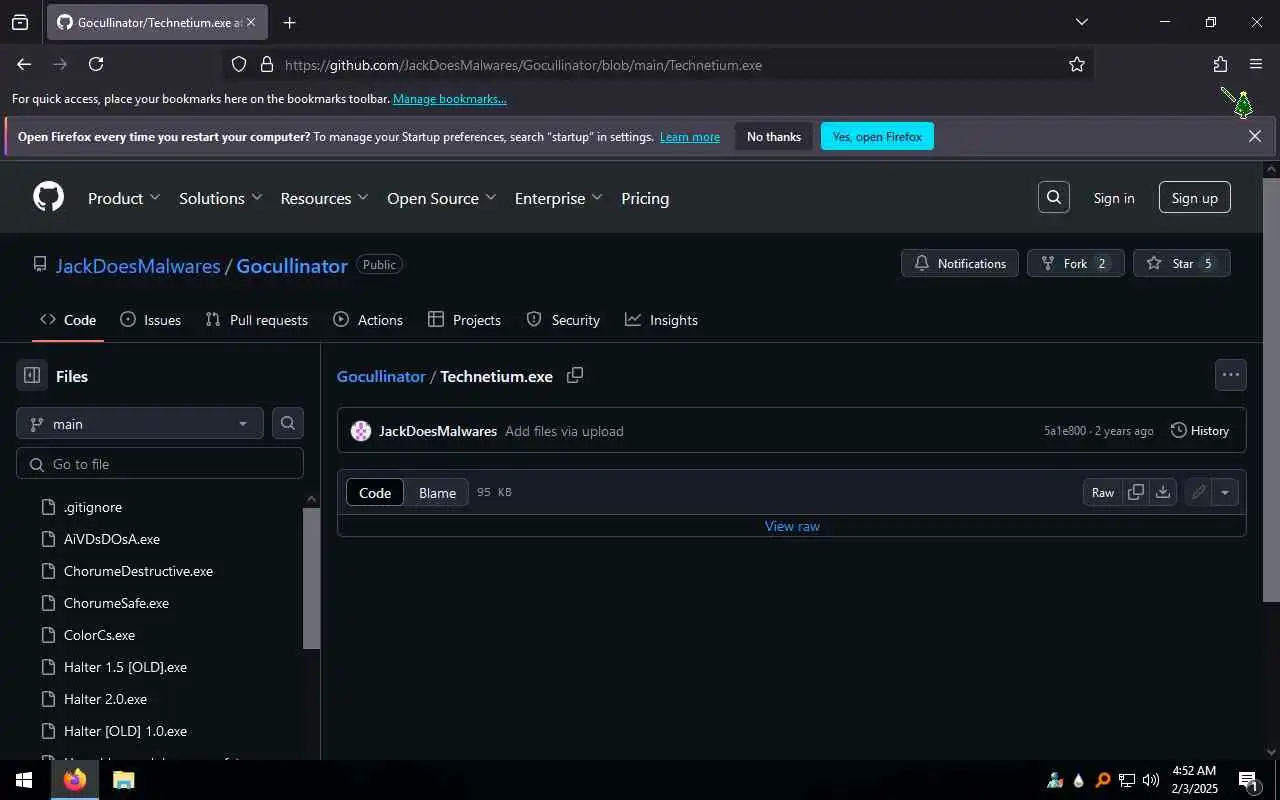The height and width of the screenshot is (800, 1280).
Task: Click the Manage bookmarks link
Action: pyautogui.click(x=450, y=99)
